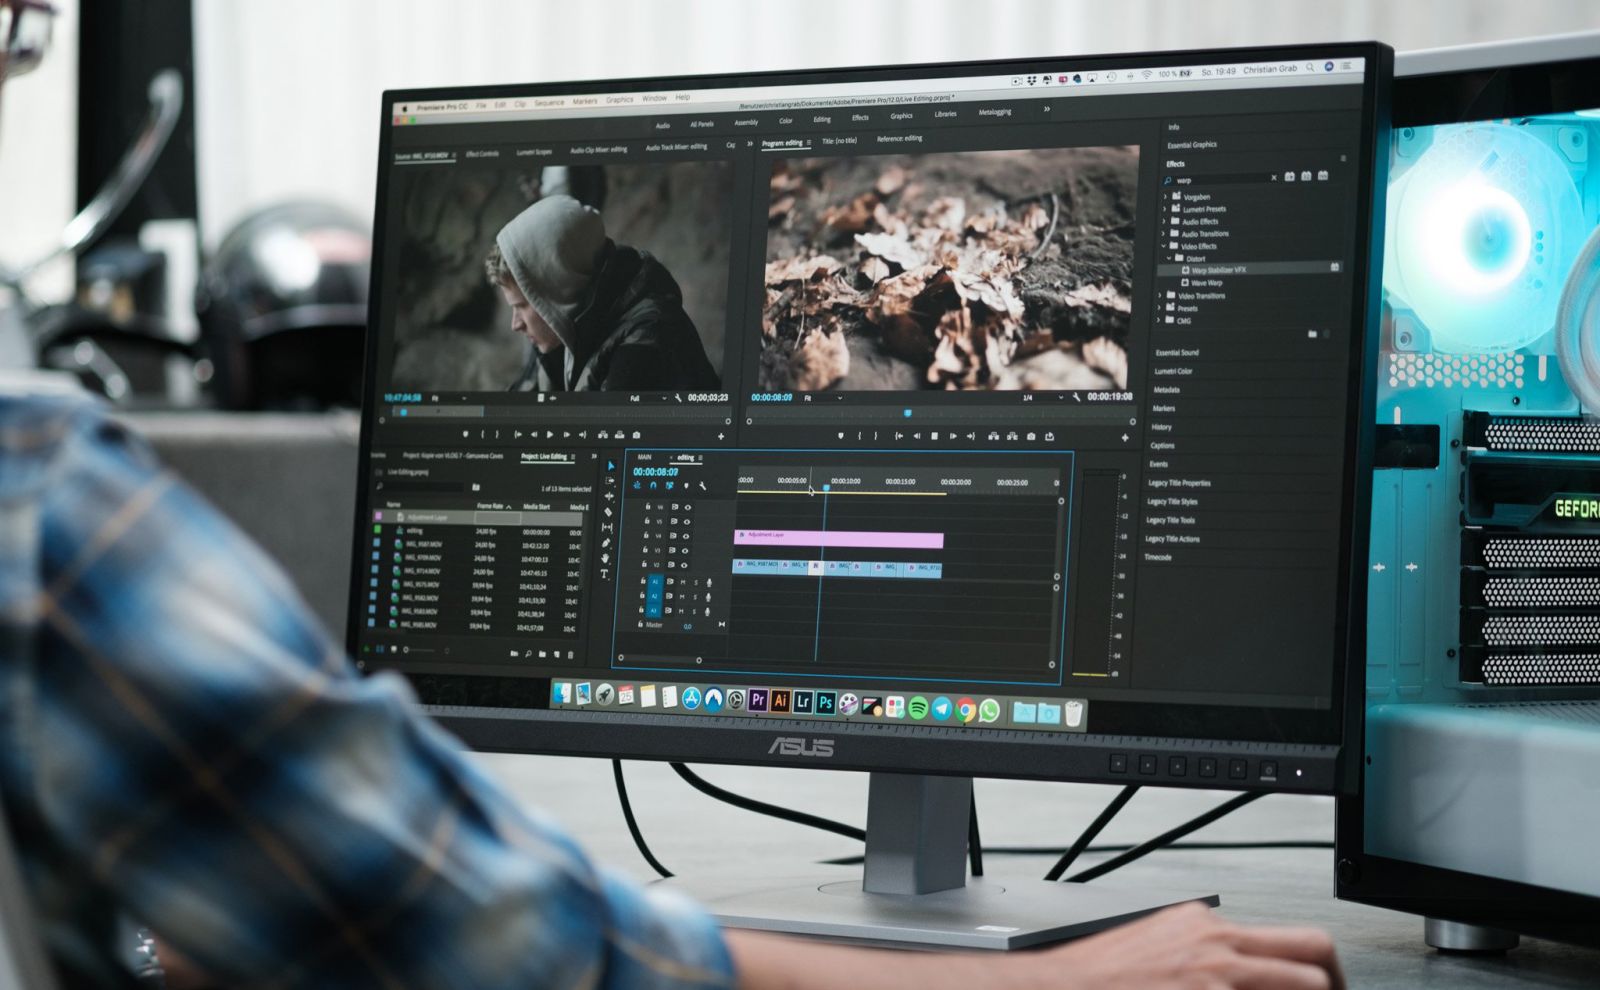This screenshot has width=1600, height=990.
Task: Select the Razor tool in the toolbar
Action: [x=608, y=511]
